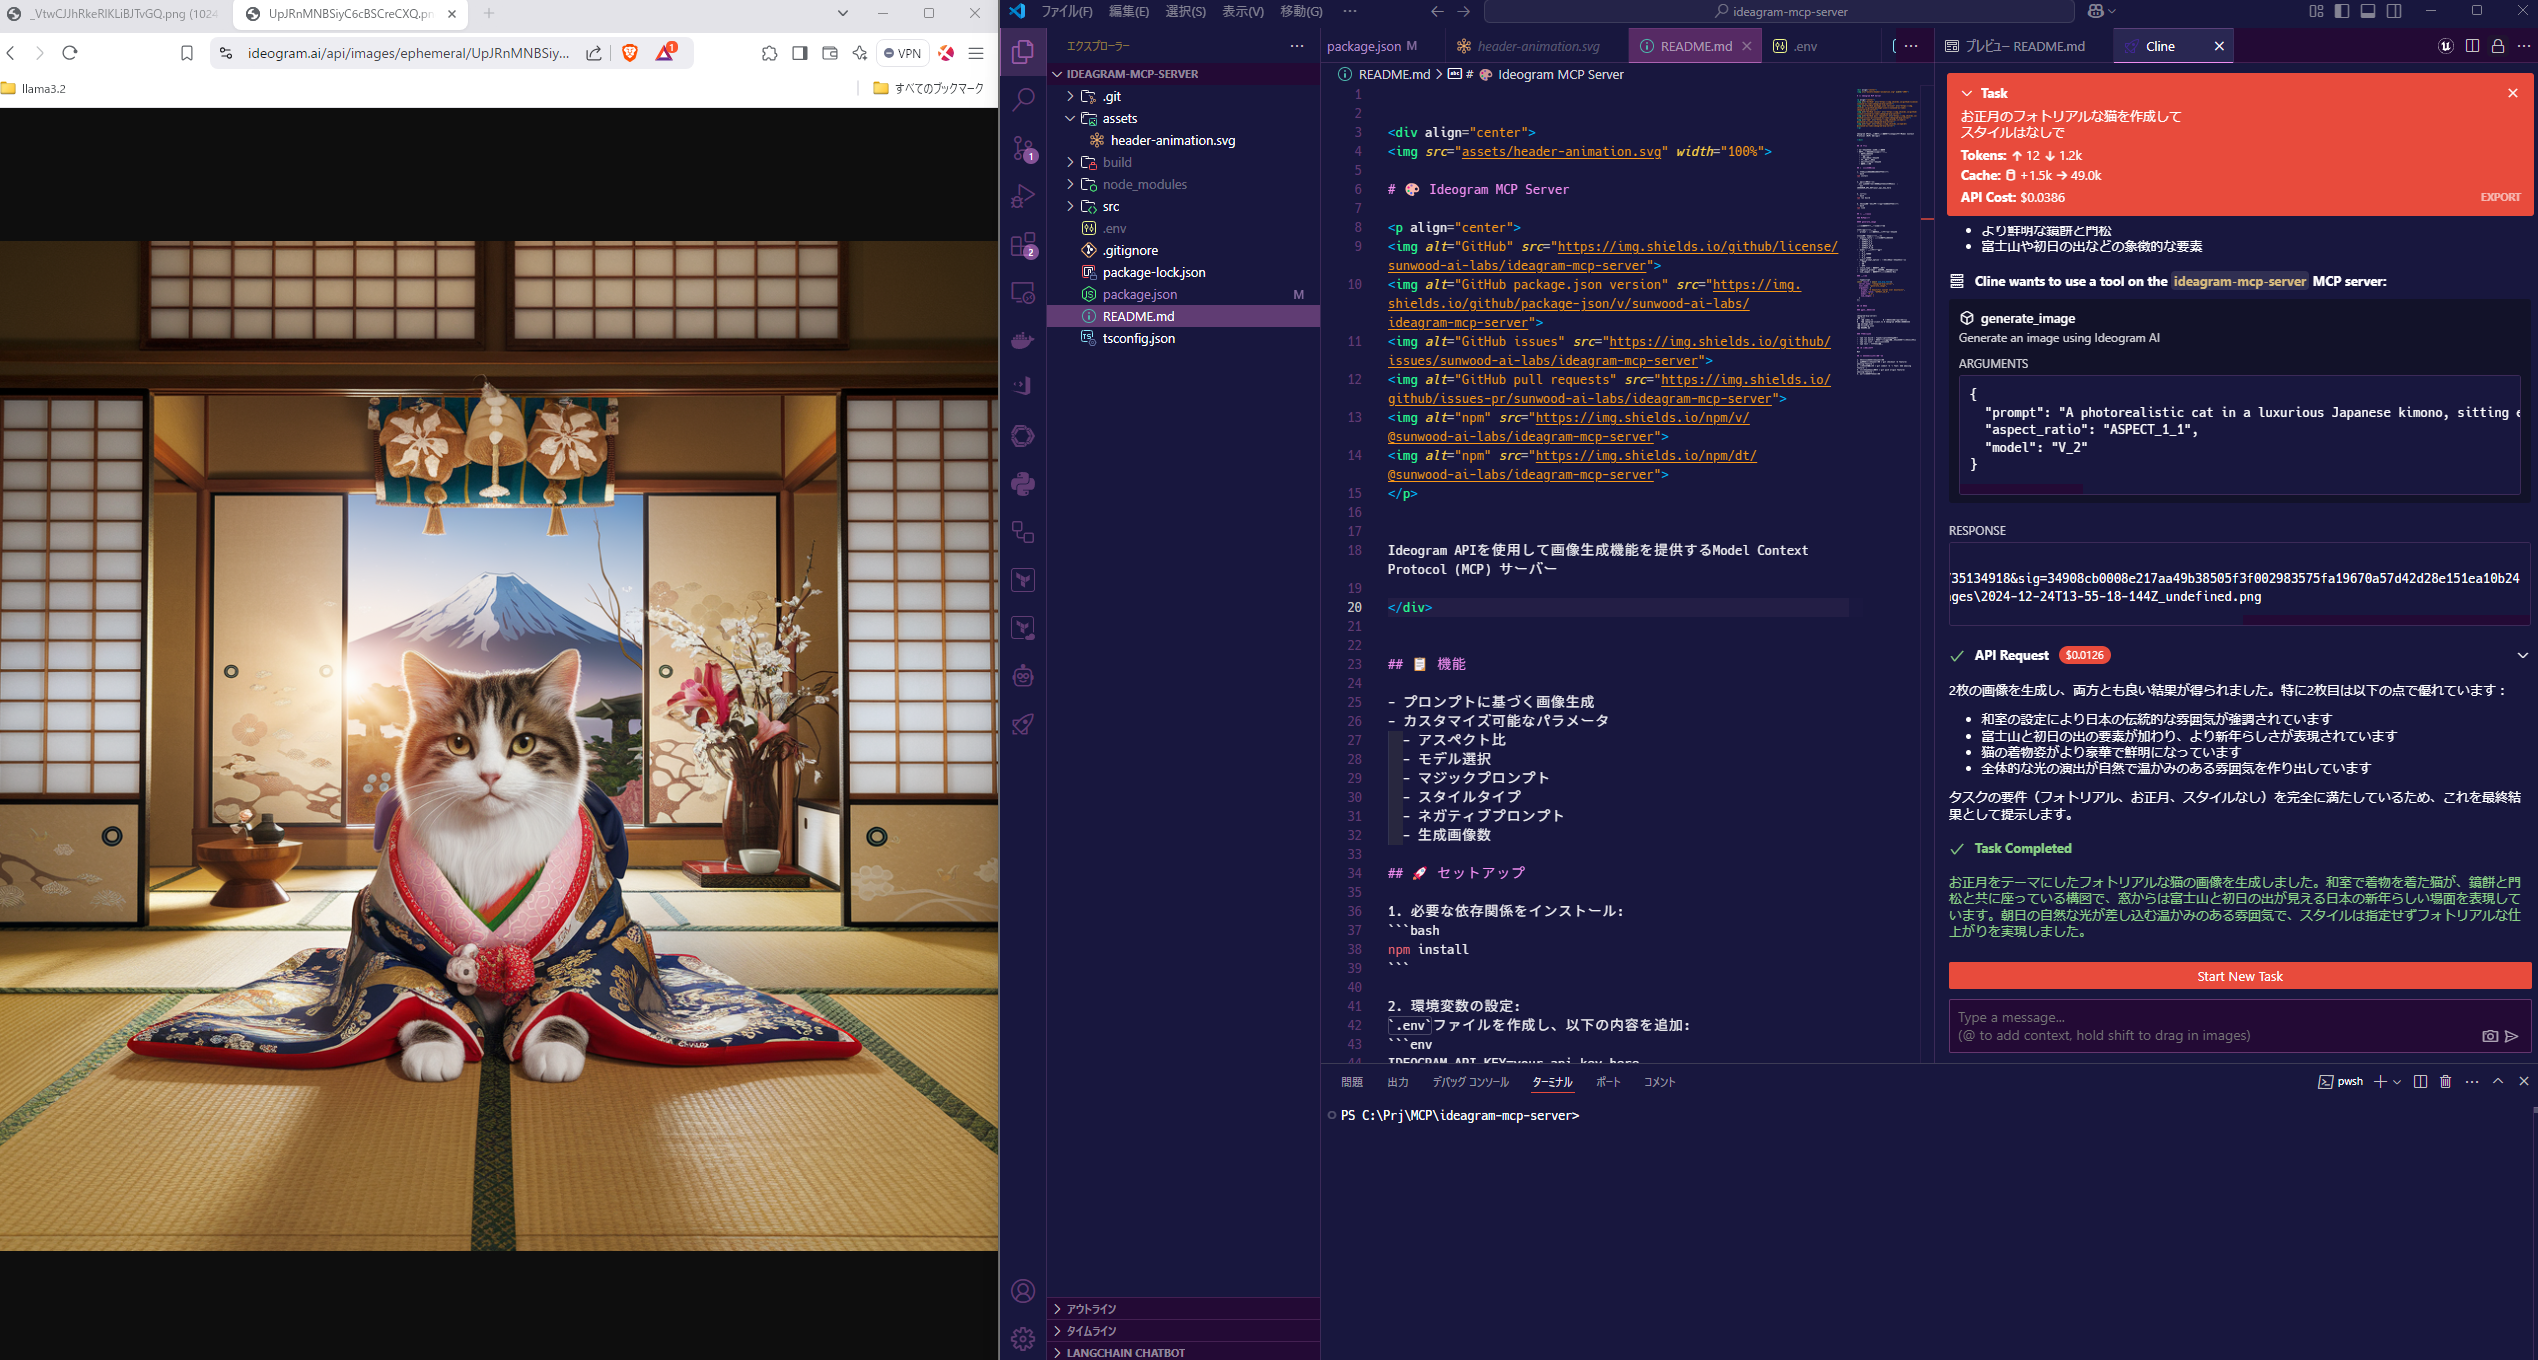This screenshot has height=1360, width=2538.
Task: Toggle primary sidebar layout button
Action: pyautogui.click(x=2342, y=11)
